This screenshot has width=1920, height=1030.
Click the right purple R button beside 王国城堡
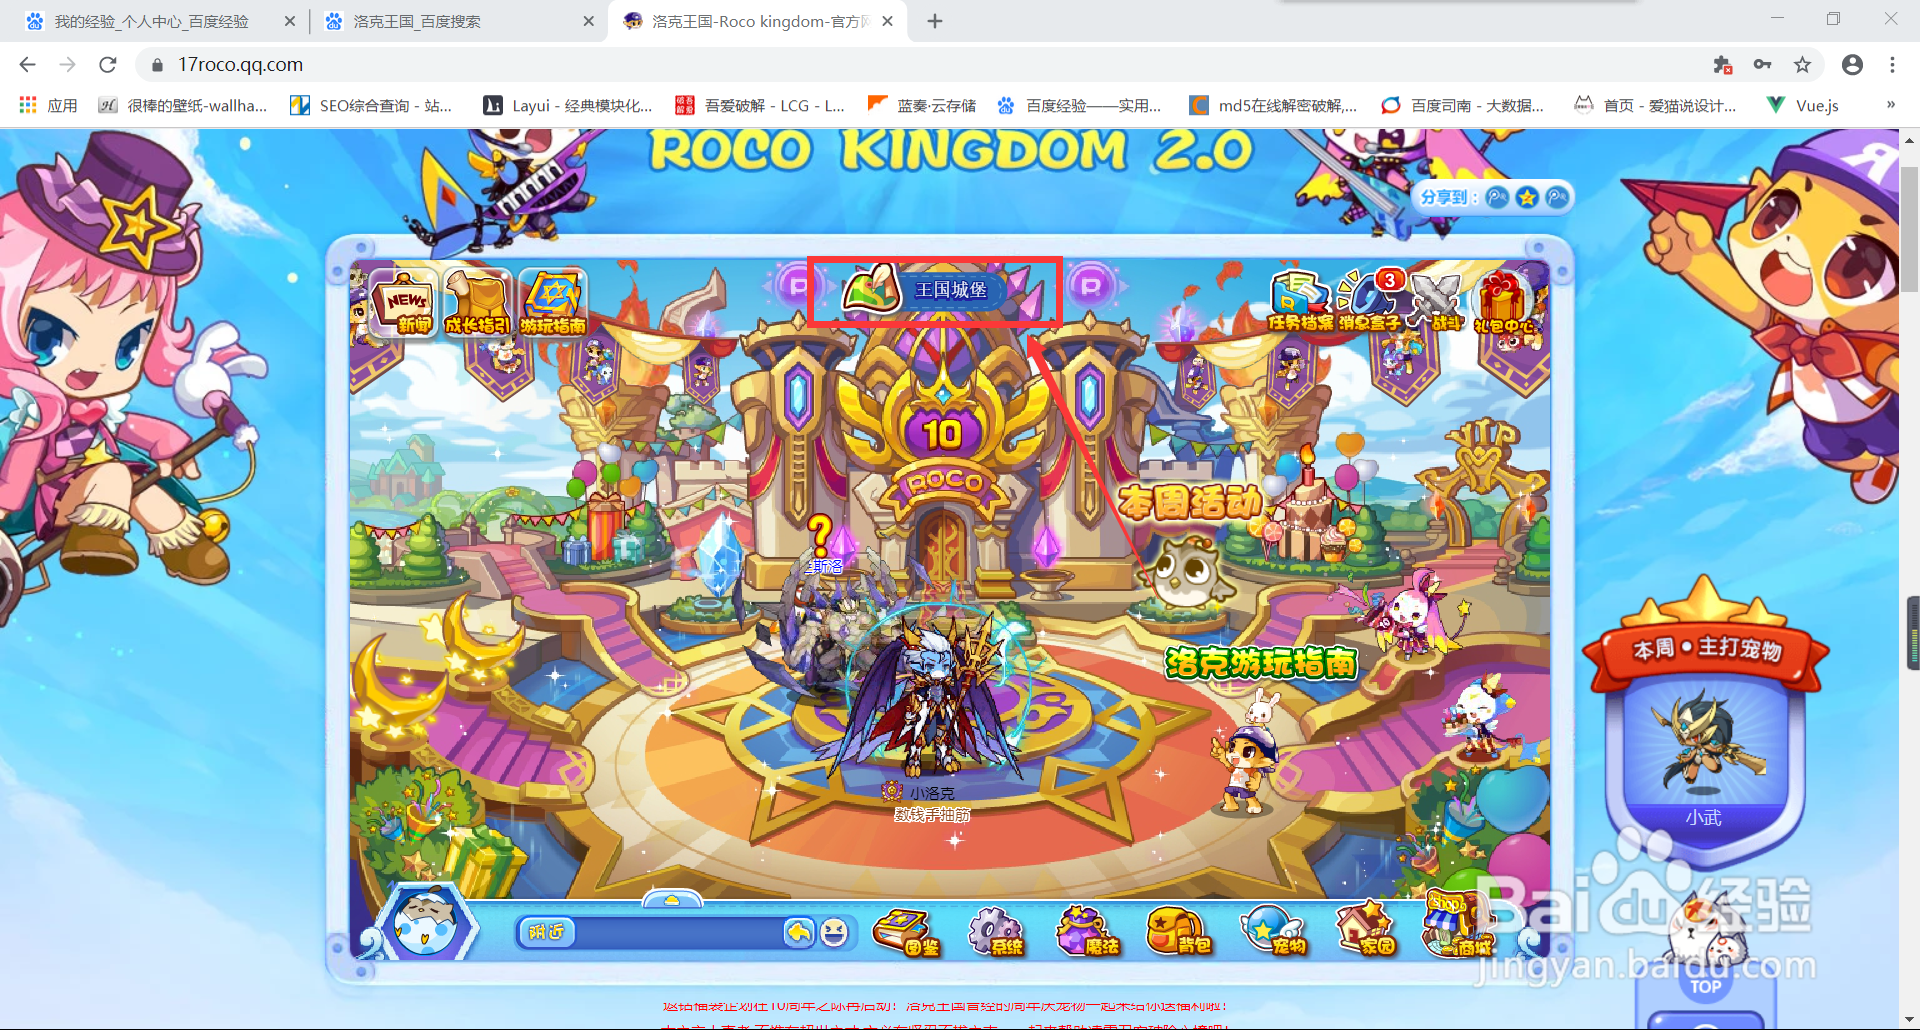1090,287
